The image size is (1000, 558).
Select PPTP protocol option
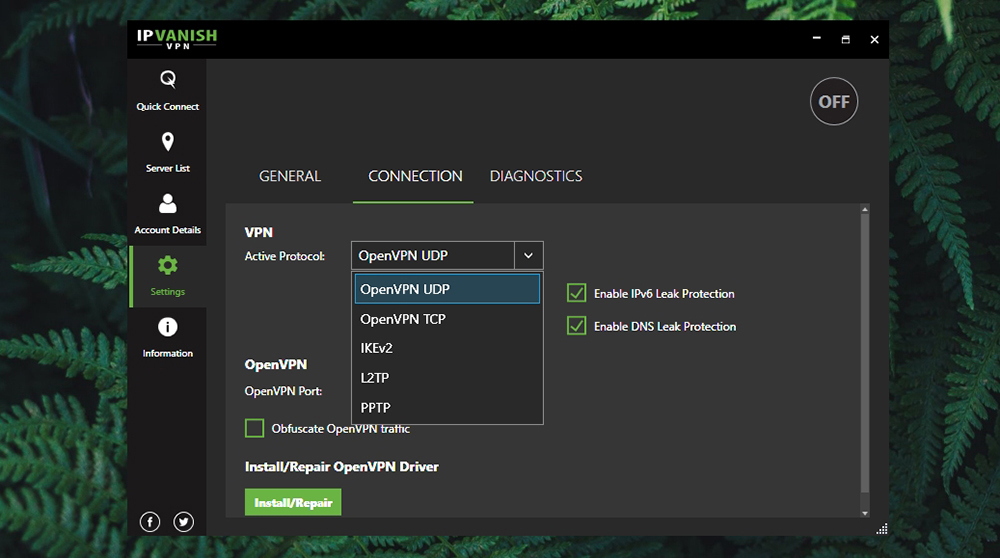[447, 407]
